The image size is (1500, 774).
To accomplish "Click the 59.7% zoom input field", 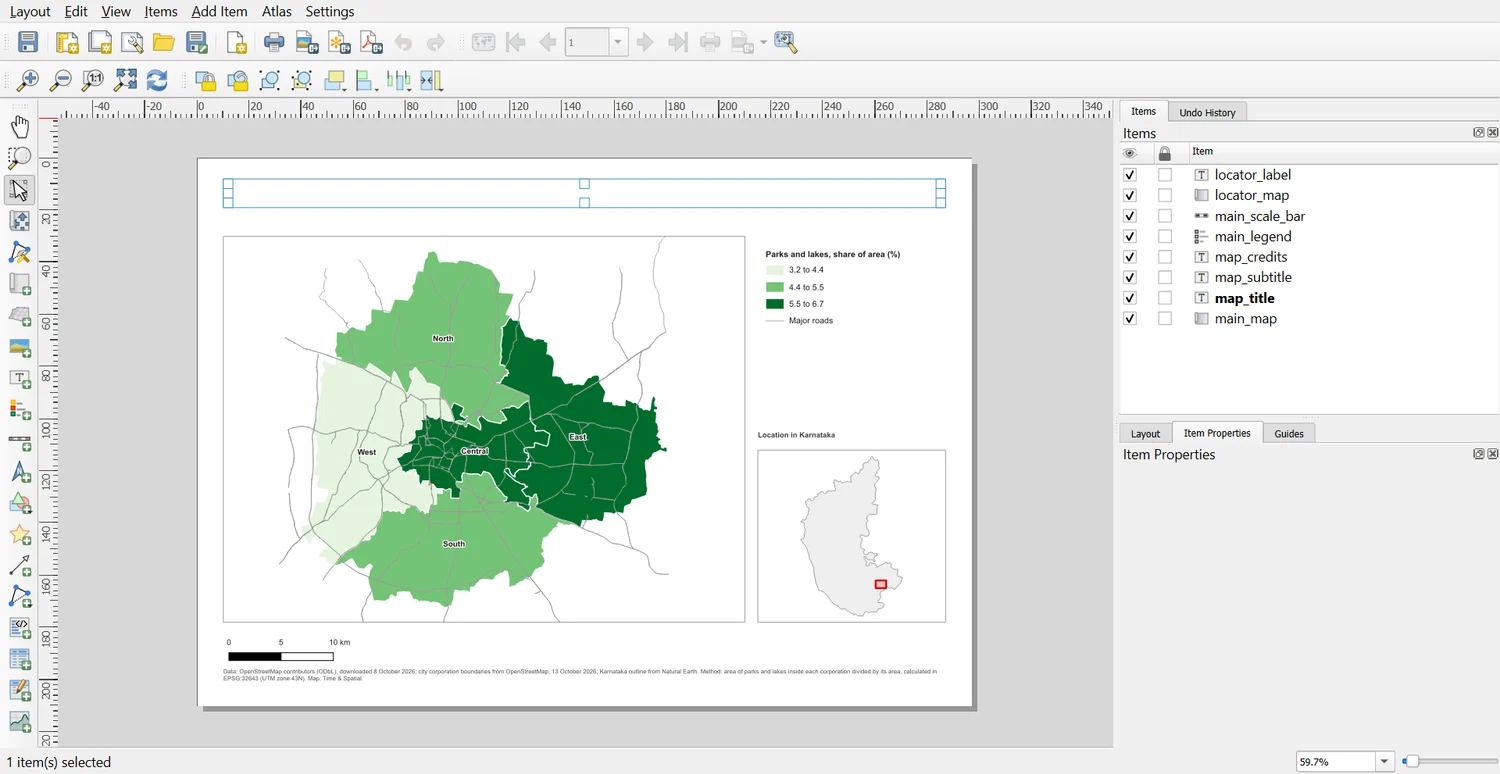I will (1336, 762).
